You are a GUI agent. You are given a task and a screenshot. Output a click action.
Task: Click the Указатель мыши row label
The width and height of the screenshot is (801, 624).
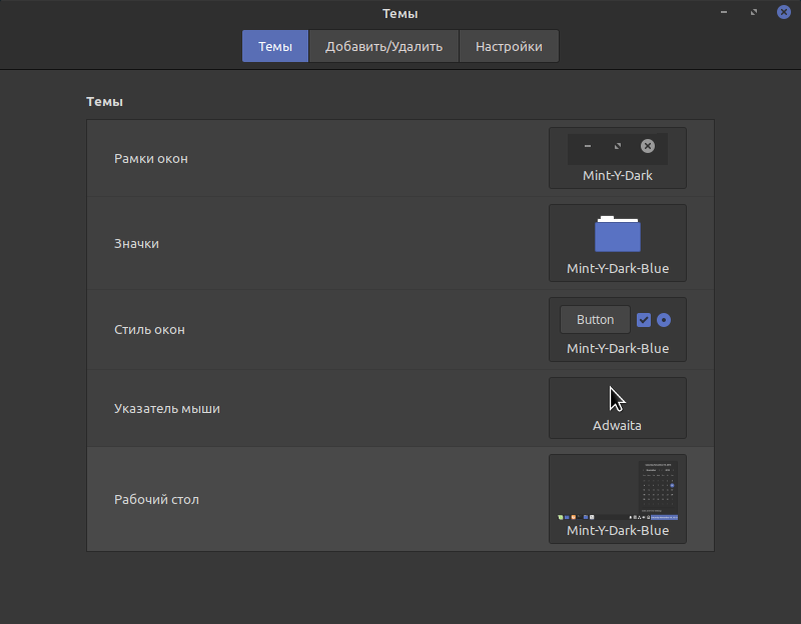click(x=167, y=409)
